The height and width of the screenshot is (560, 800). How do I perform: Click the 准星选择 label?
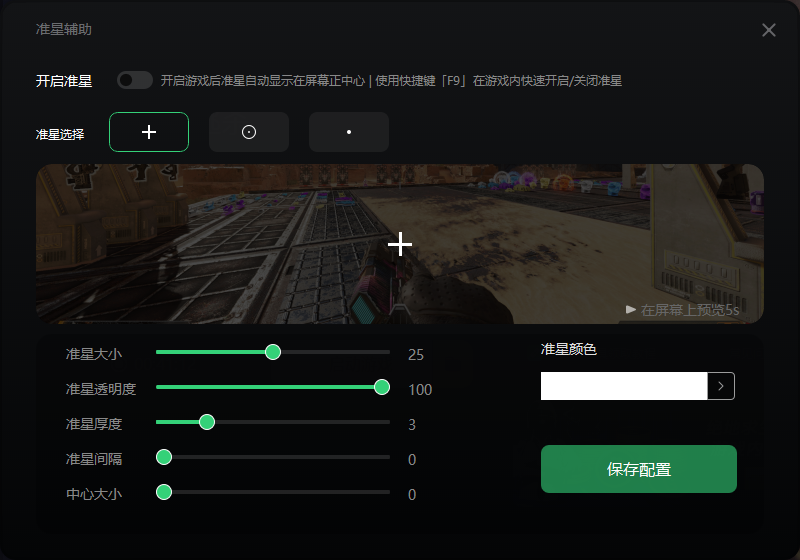(60, 135)
